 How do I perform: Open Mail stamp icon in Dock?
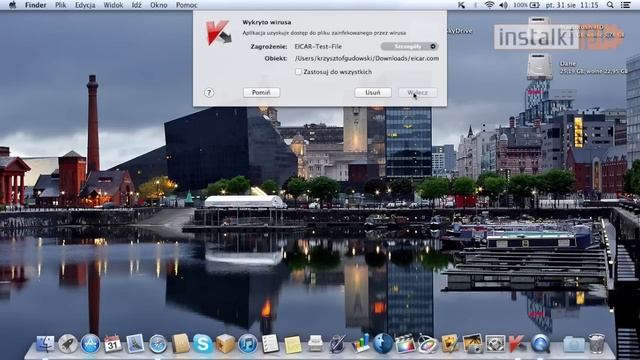(135, 344)
